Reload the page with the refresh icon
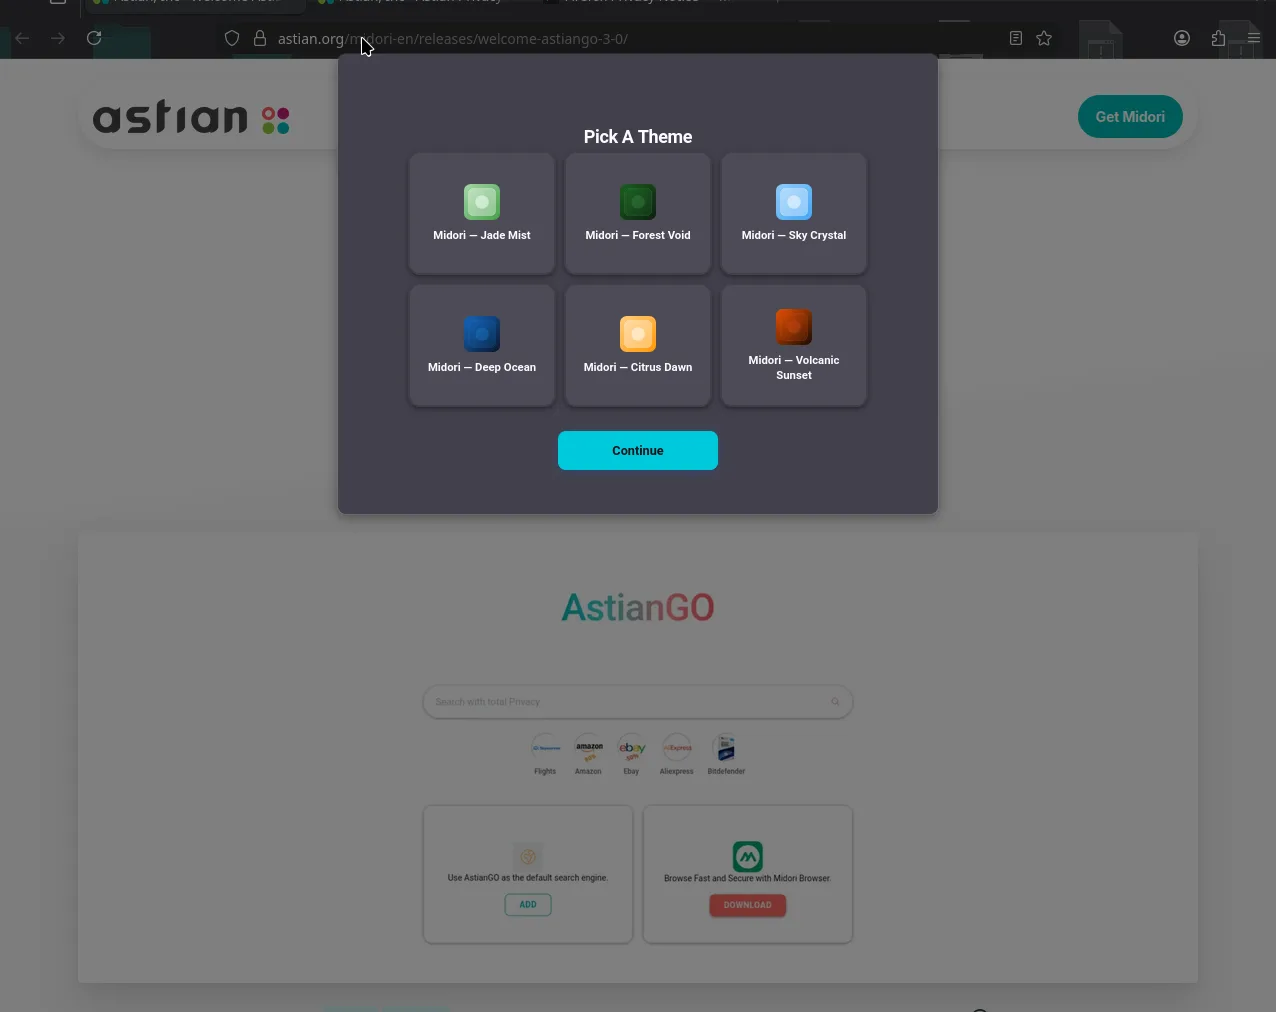1276x1012 pixels. click(94, 38)
